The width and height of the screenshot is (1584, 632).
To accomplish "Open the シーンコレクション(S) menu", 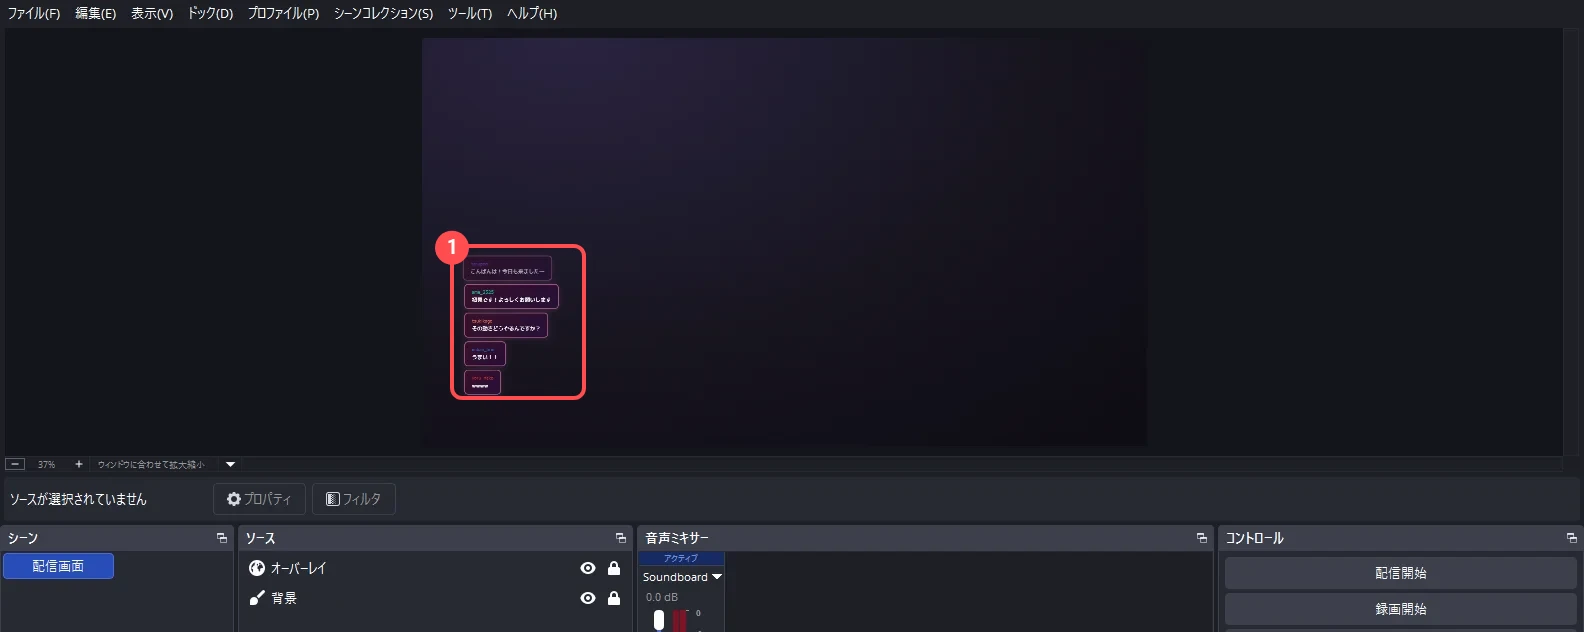I will pos(383,13).
